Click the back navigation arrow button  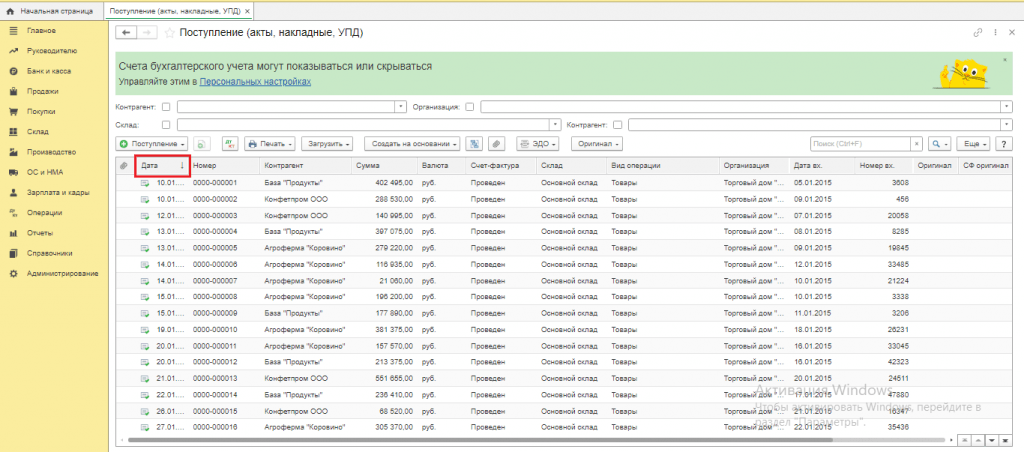point(127,33)
